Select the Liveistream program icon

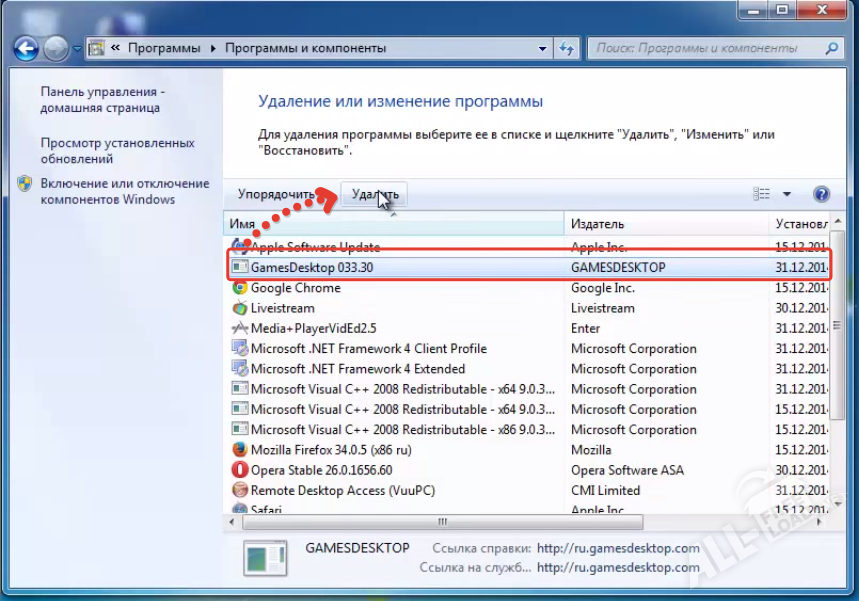click(x=239, y=308)
